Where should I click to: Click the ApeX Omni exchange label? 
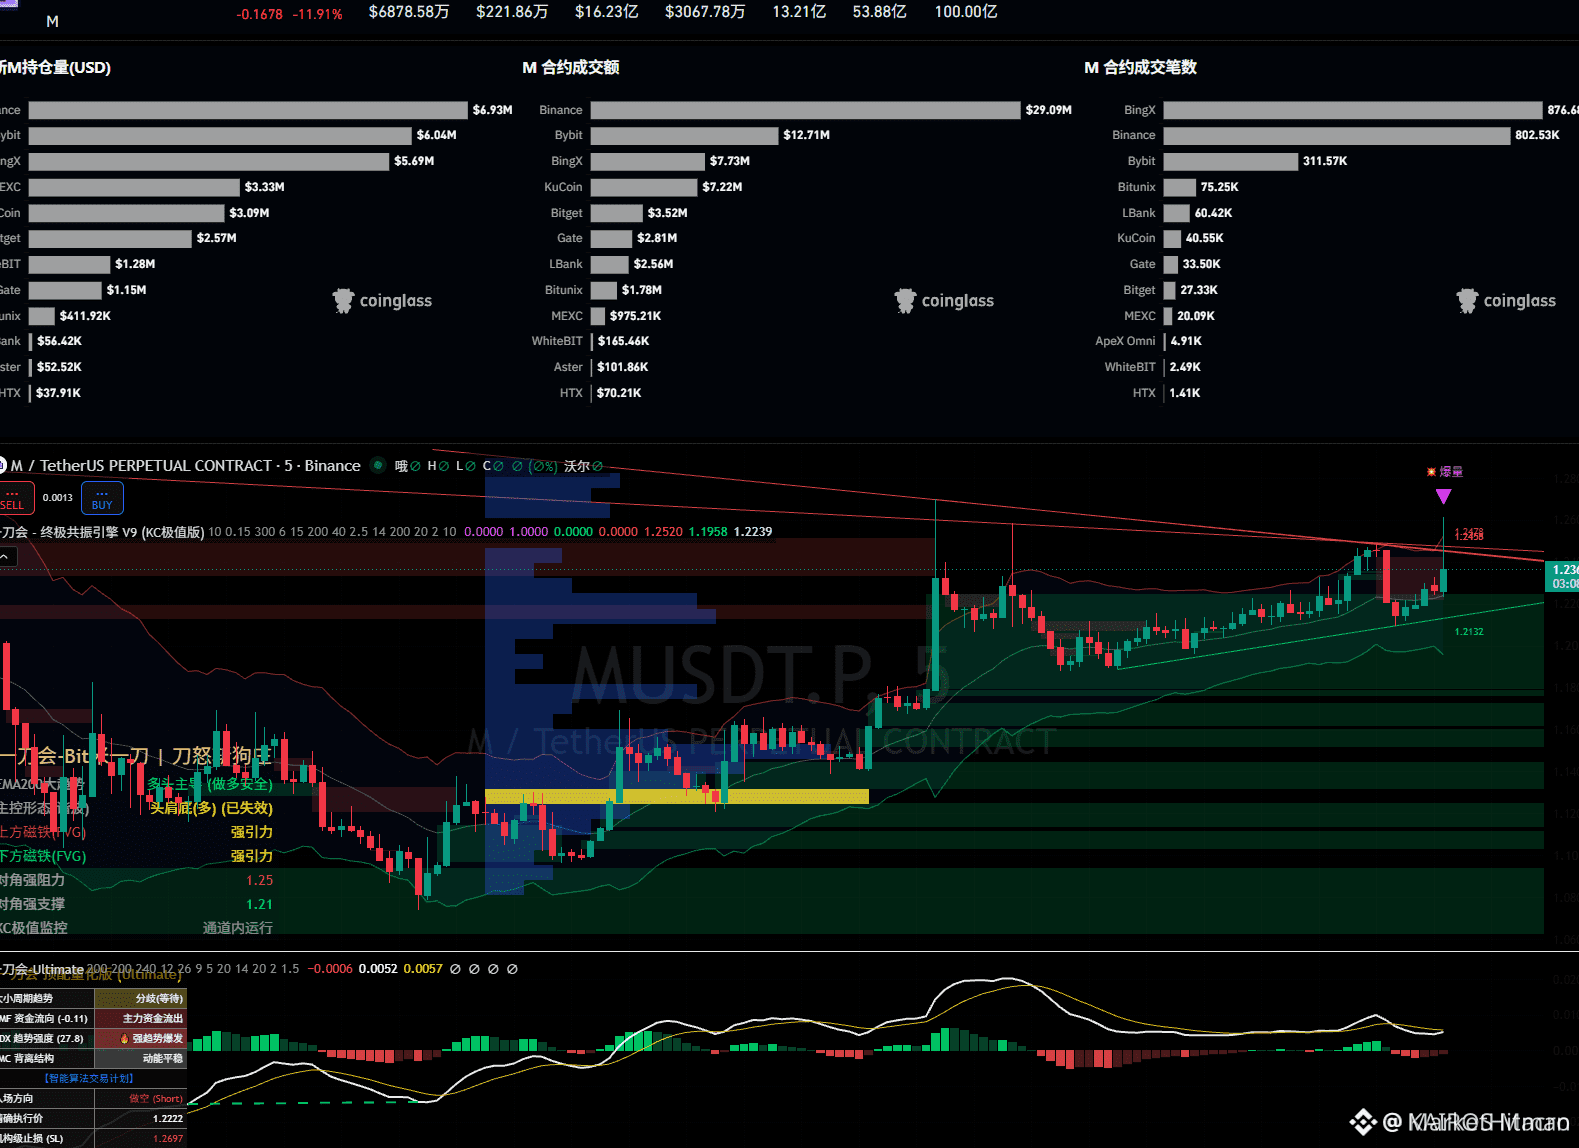(x=1125, y=341)
